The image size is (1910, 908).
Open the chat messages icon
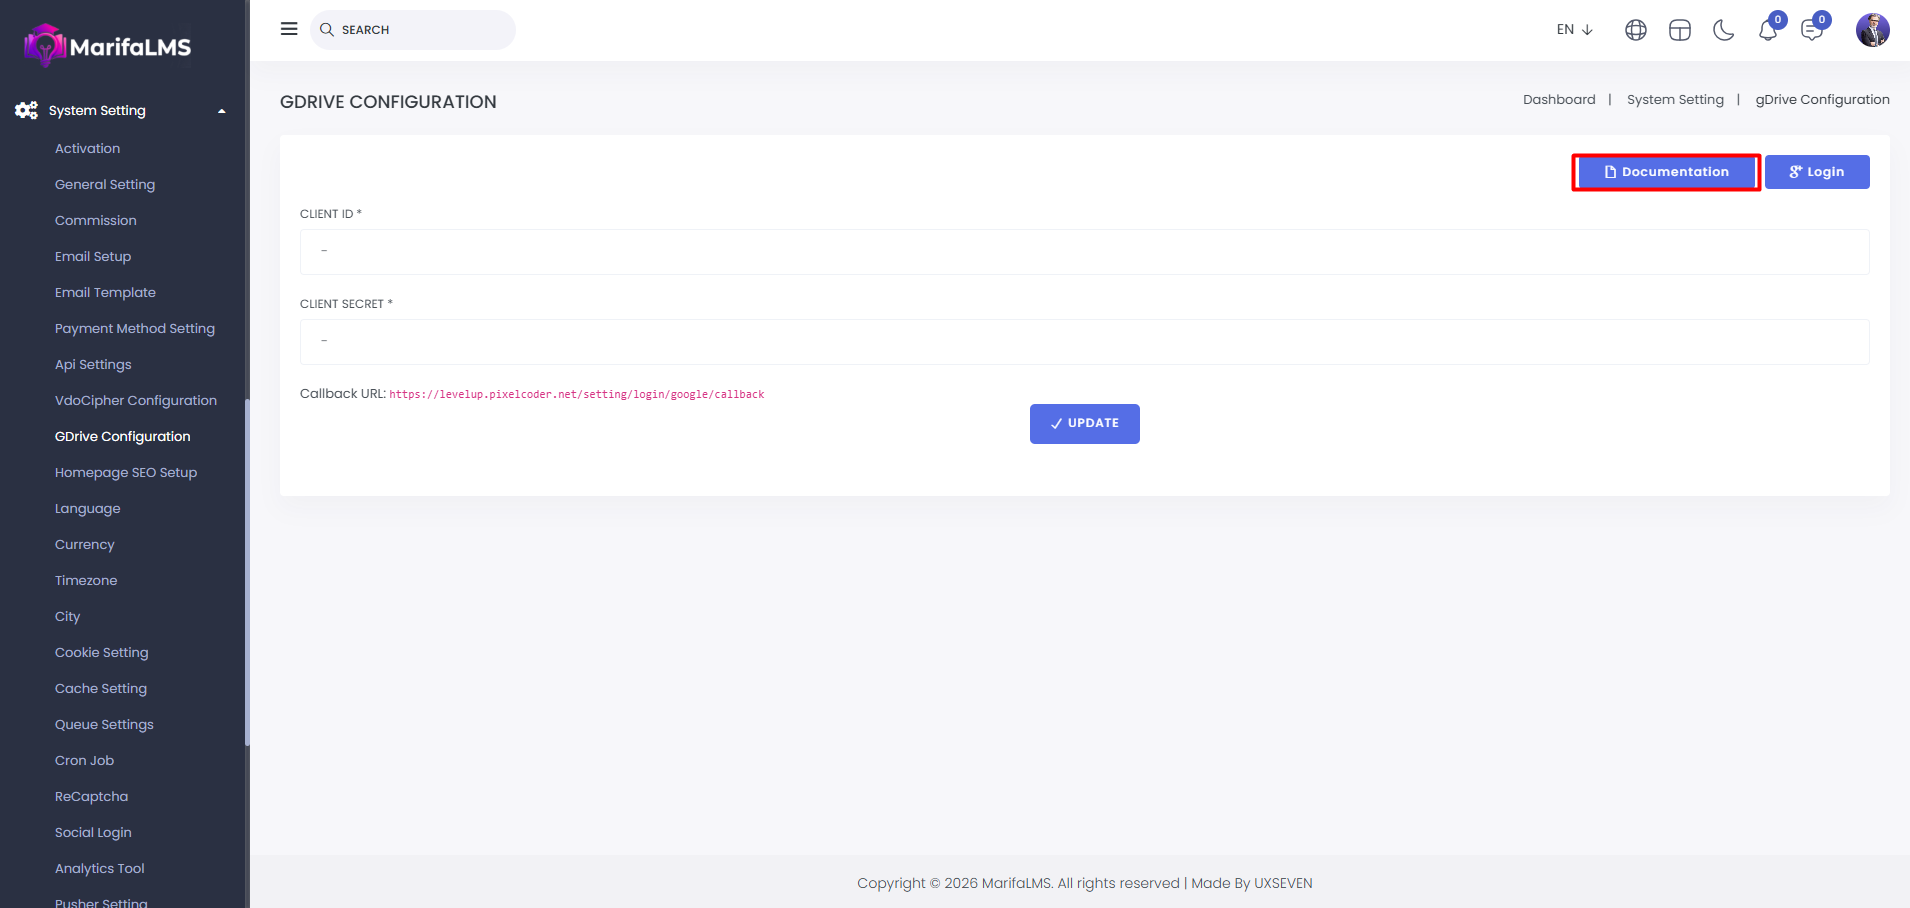1811,30
